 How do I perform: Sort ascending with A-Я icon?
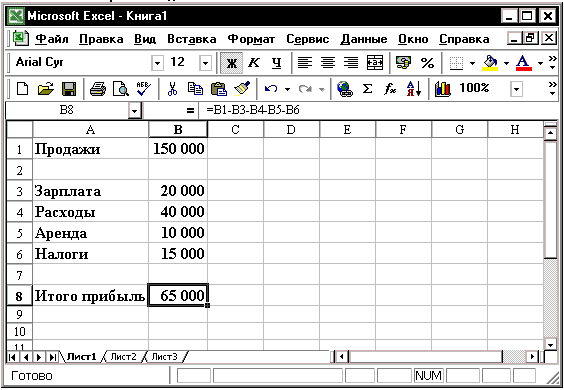click(x=414, y=89)
